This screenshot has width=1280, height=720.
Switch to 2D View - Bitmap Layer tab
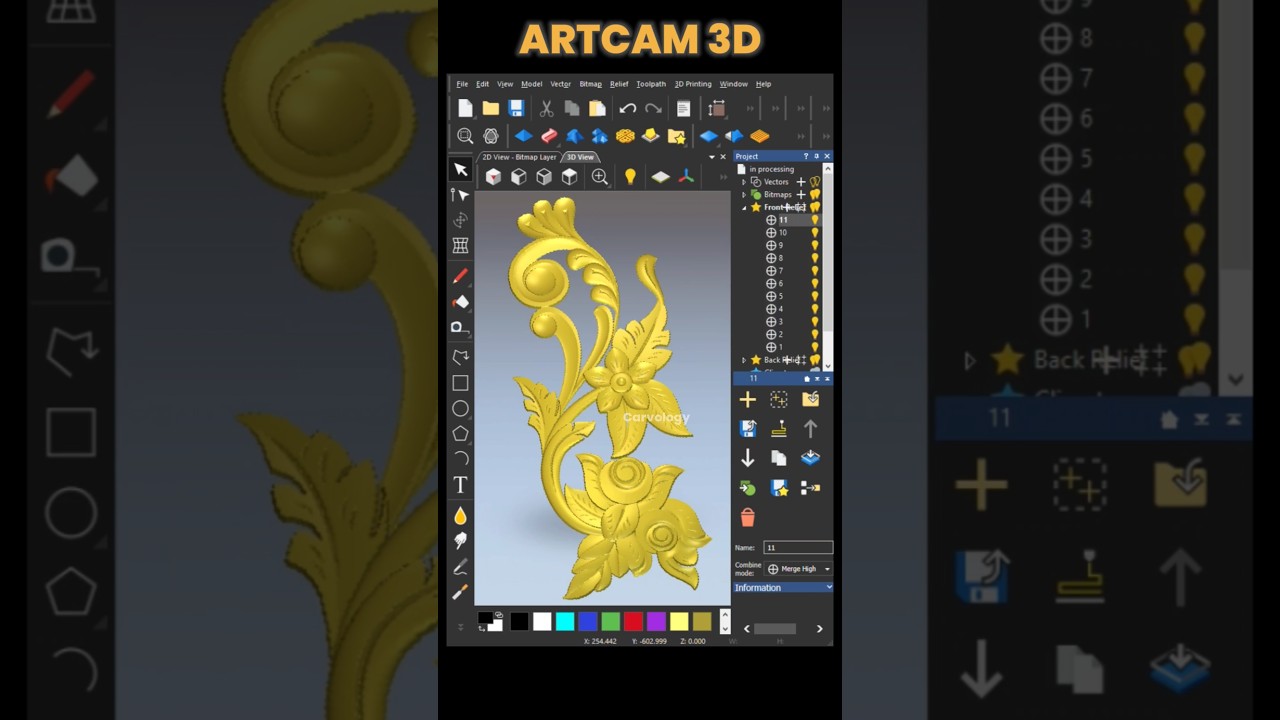pyautogui.click(x=519, y=157)
